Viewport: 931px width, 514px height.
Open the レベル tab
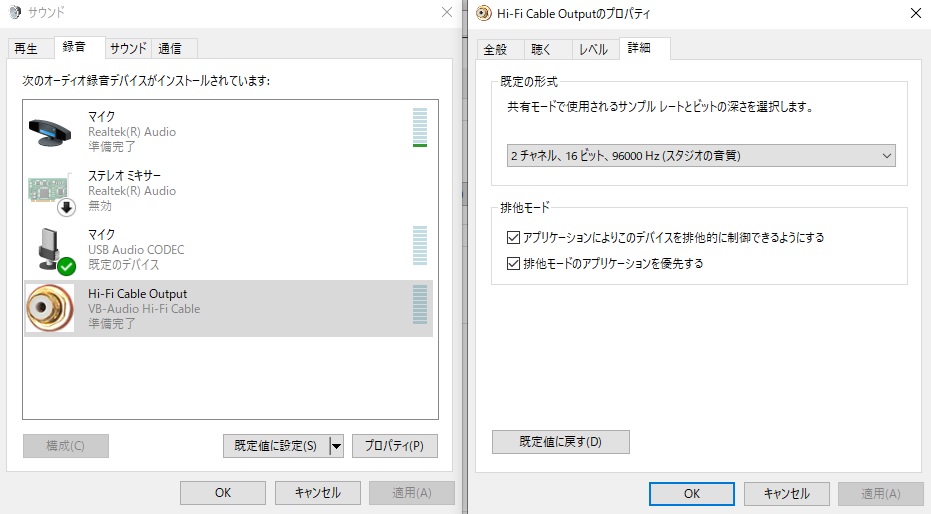pyautogui.click(x=594, y=49)
